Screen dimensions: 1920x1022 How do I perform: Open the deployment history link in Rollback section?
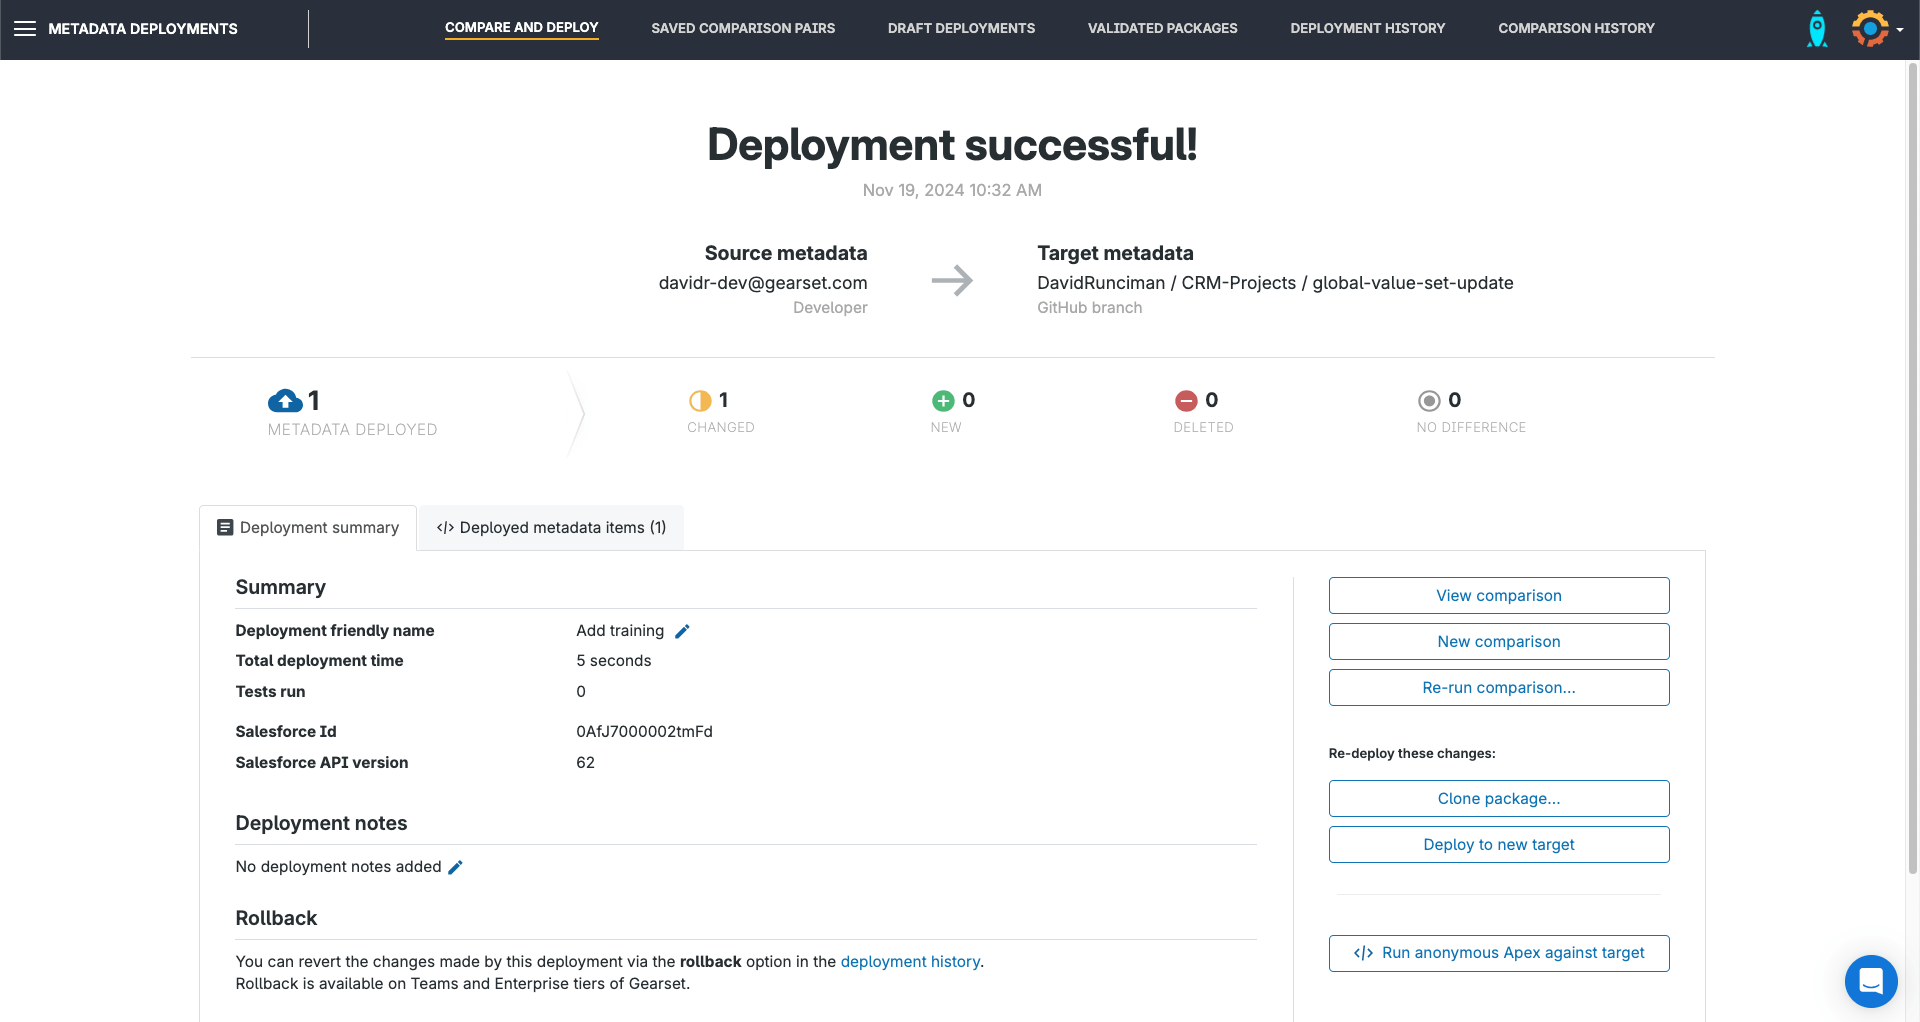910,961
